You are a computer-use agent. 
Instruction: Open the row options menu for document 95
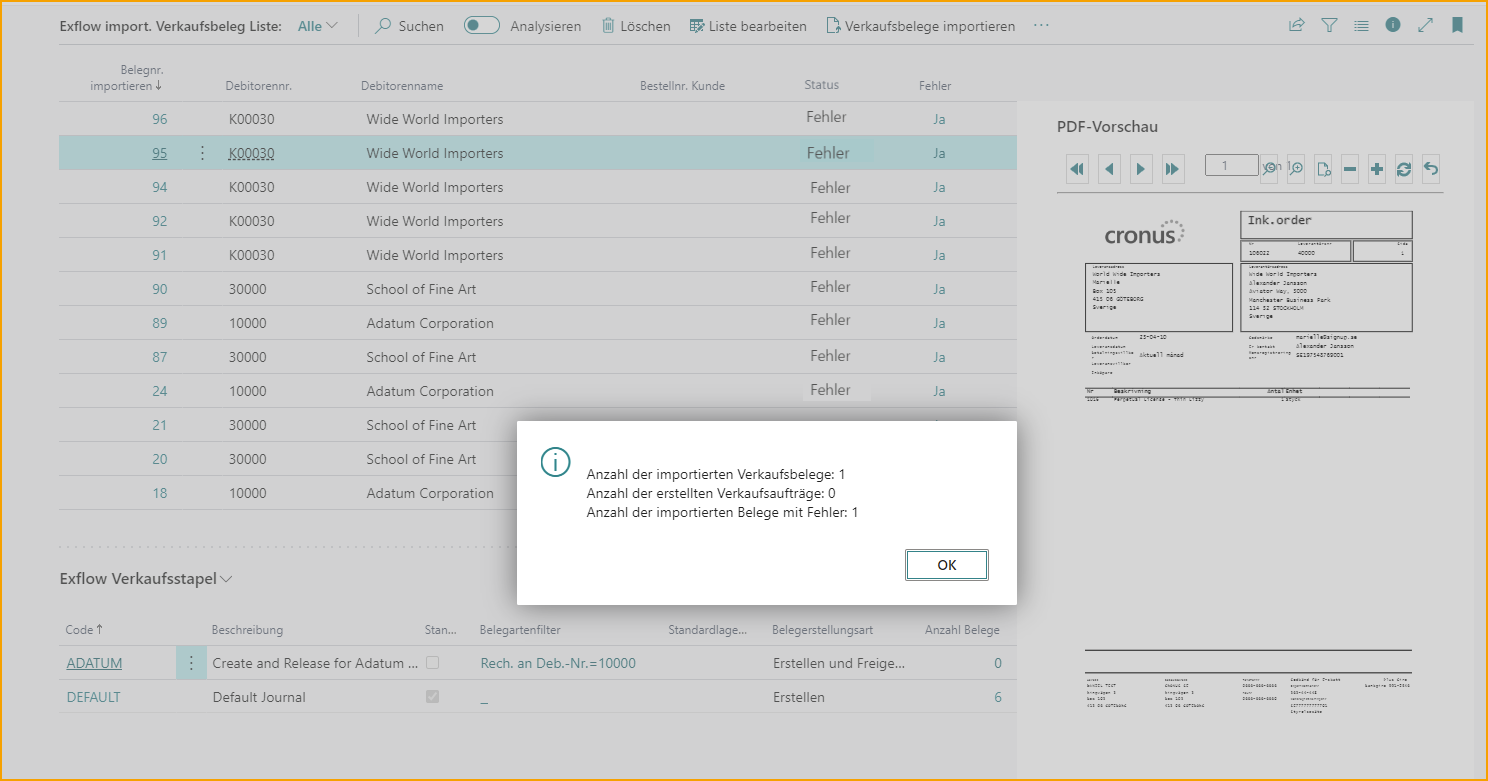pos(201,153)
